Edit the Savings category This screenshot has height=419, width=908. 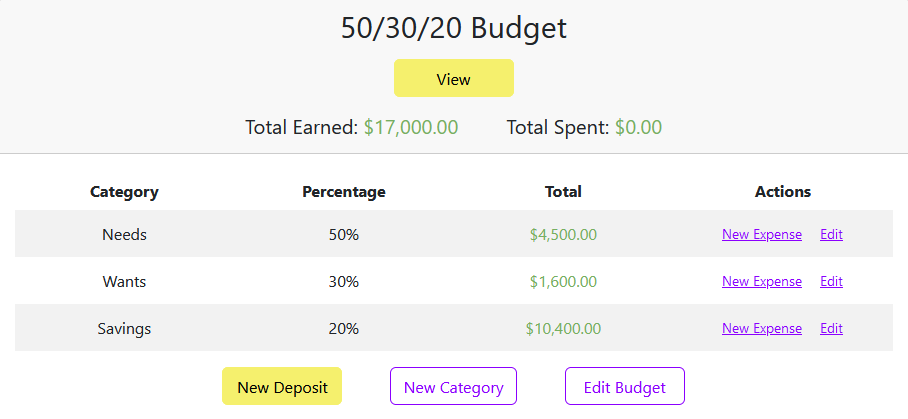coord(831,328)
